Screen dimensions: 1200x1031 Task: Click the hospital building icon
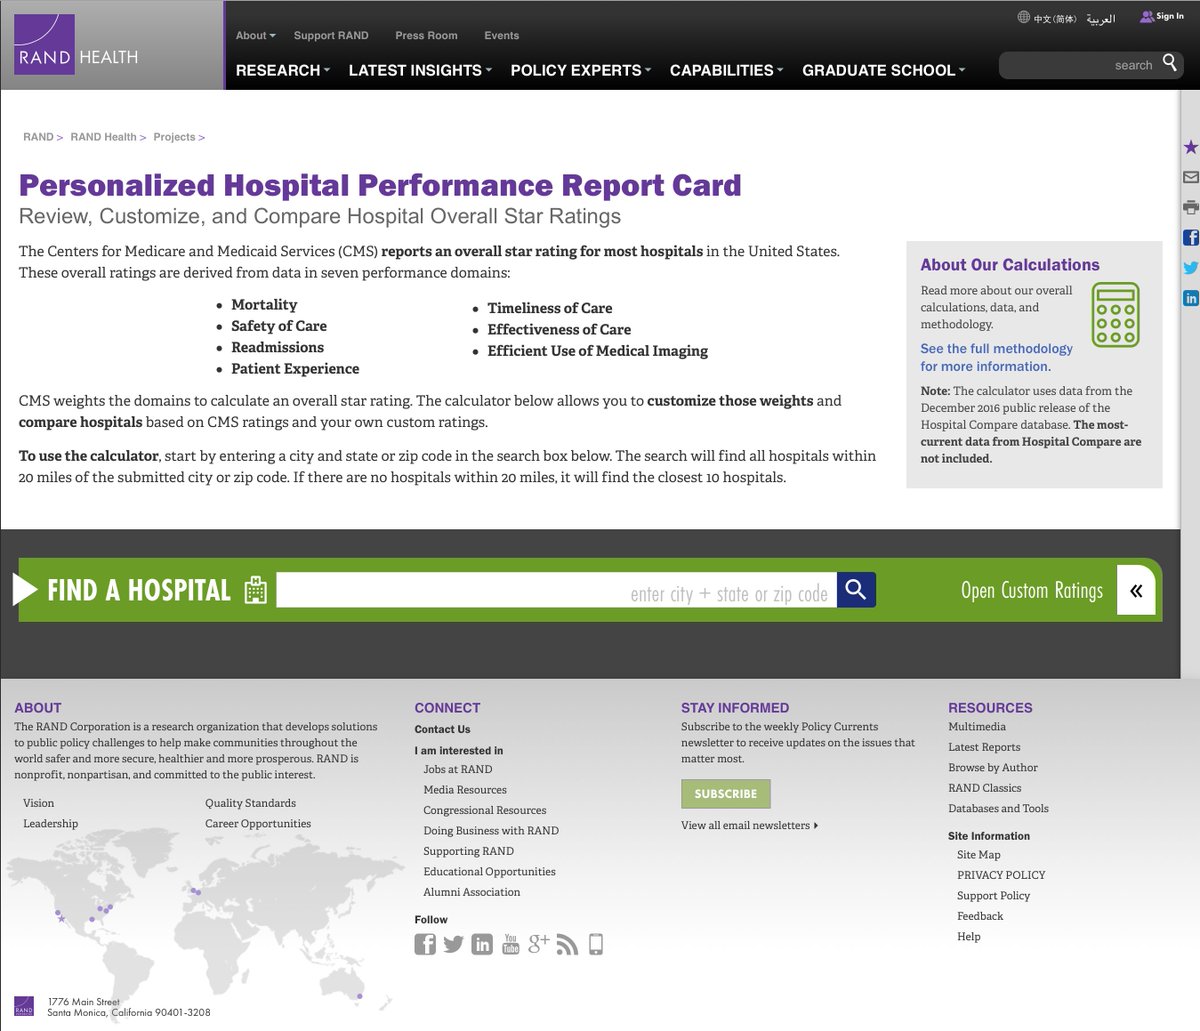pos(256,590)
